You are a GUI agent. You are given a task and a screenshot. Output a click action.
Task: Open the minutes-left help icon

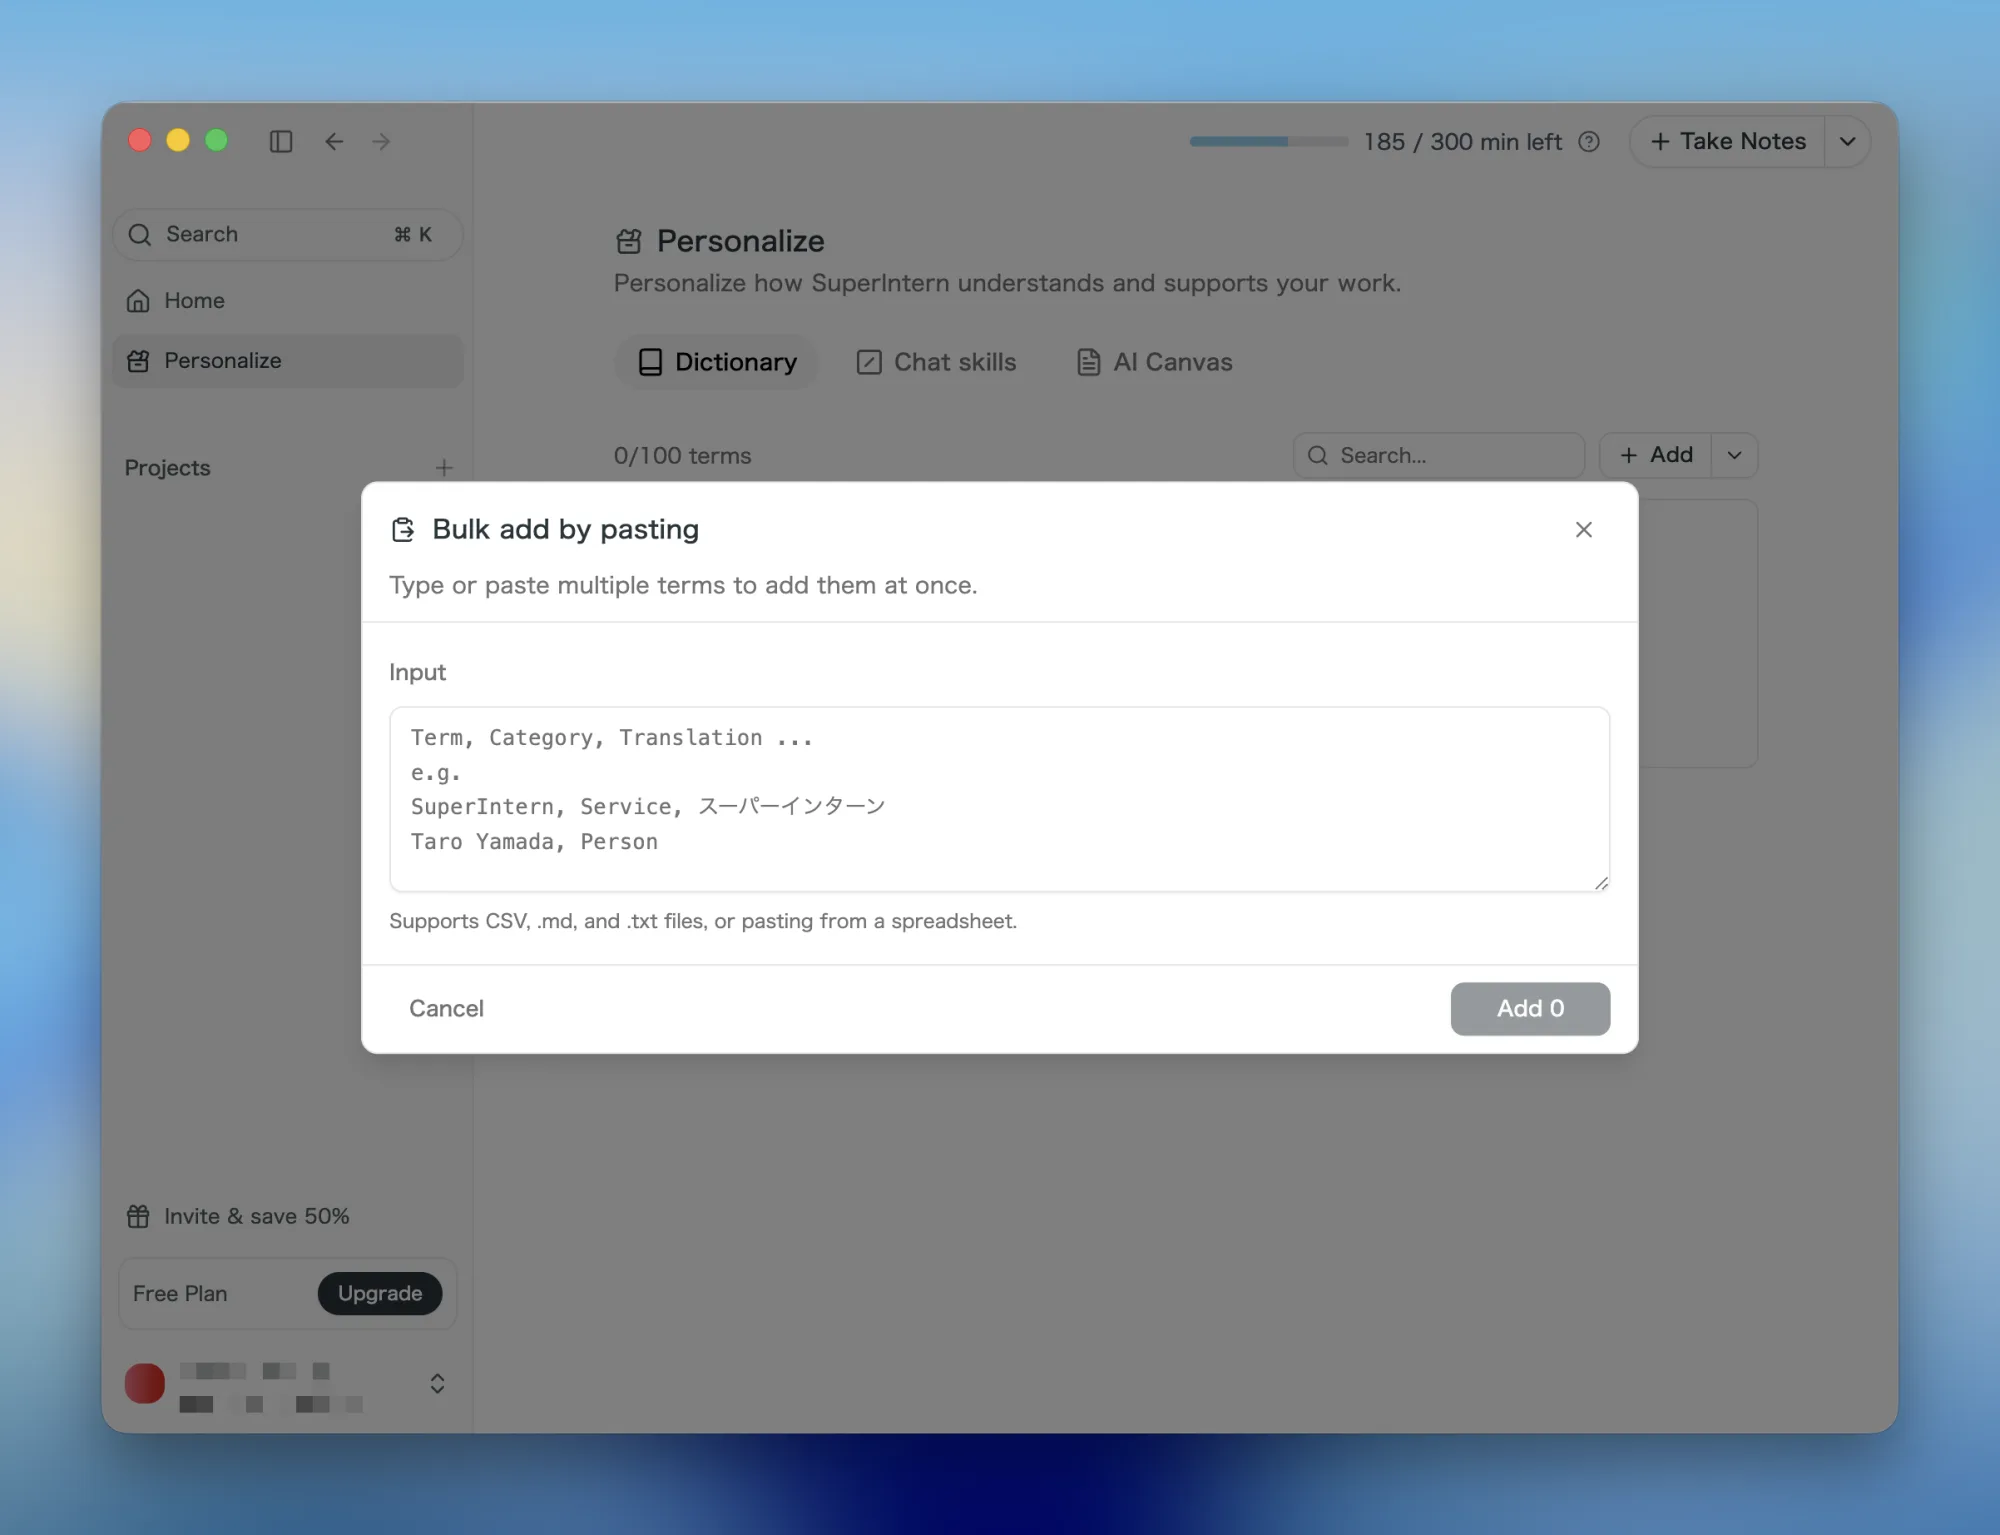tap(1589, 142)
